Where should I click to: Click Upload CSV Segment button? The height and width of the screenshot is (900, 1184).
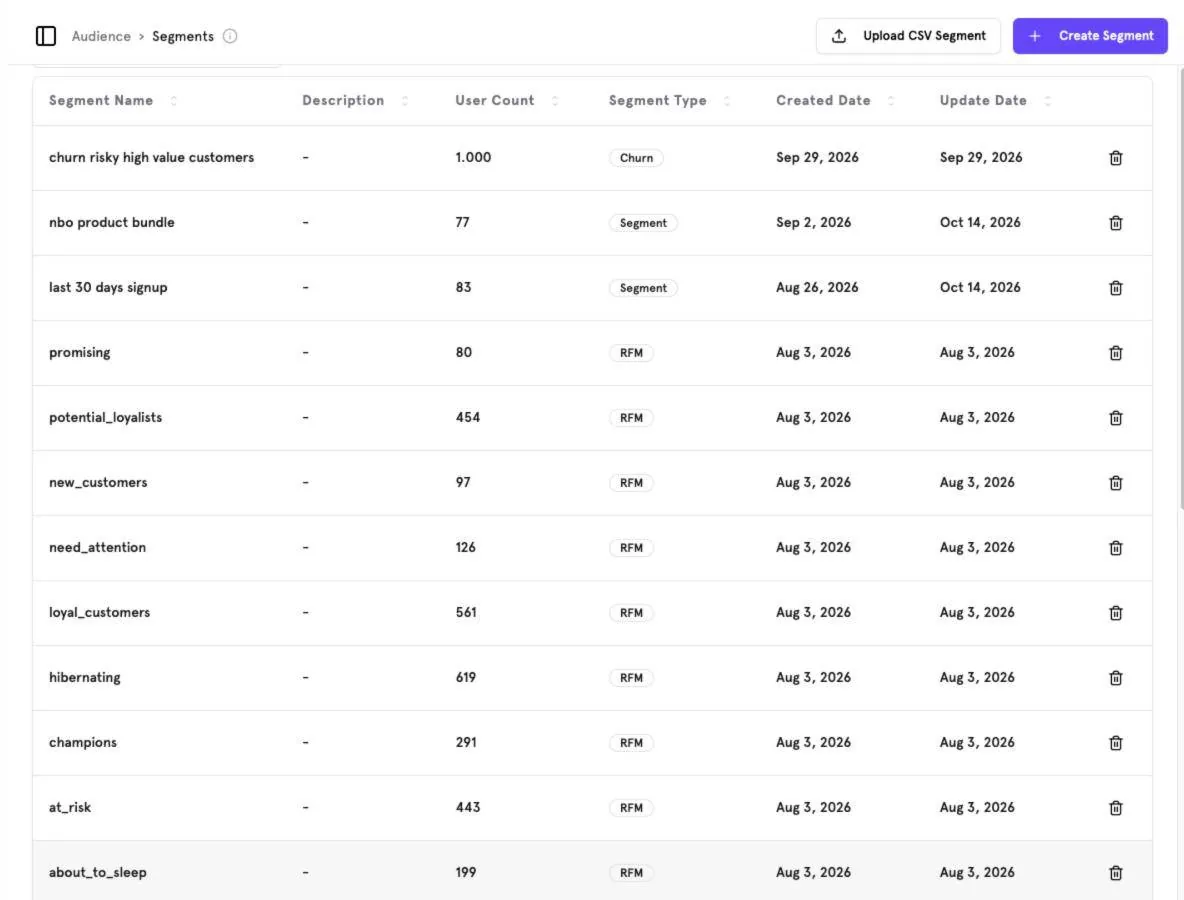coord(908,35)
